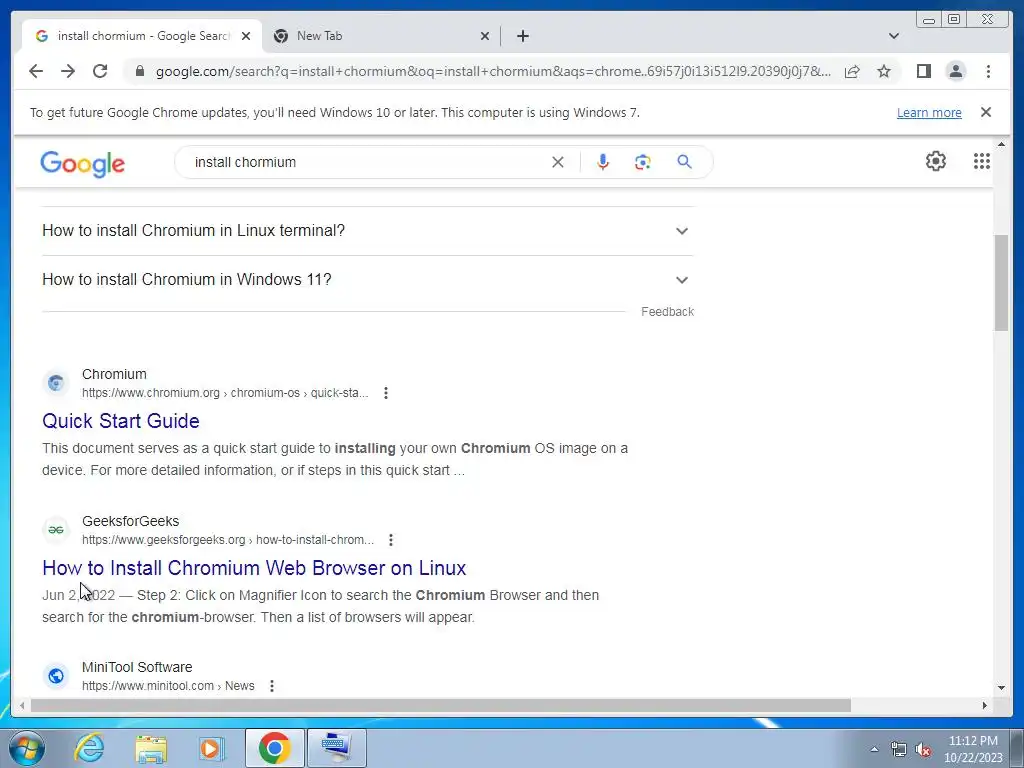Select the install chormium Google Search tab
This screenshot has width=1024, height=768.
point(142,36)
